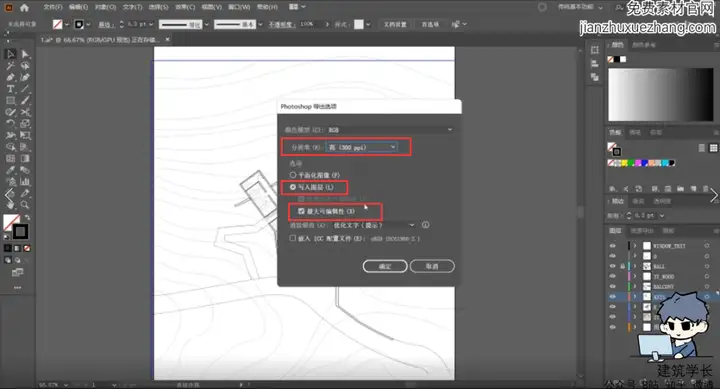Enable the 嵌入 ICC 配置文件 checkbox
Image resolution: width=720 pixels, height=389 pixels.
tap(292, 238)
